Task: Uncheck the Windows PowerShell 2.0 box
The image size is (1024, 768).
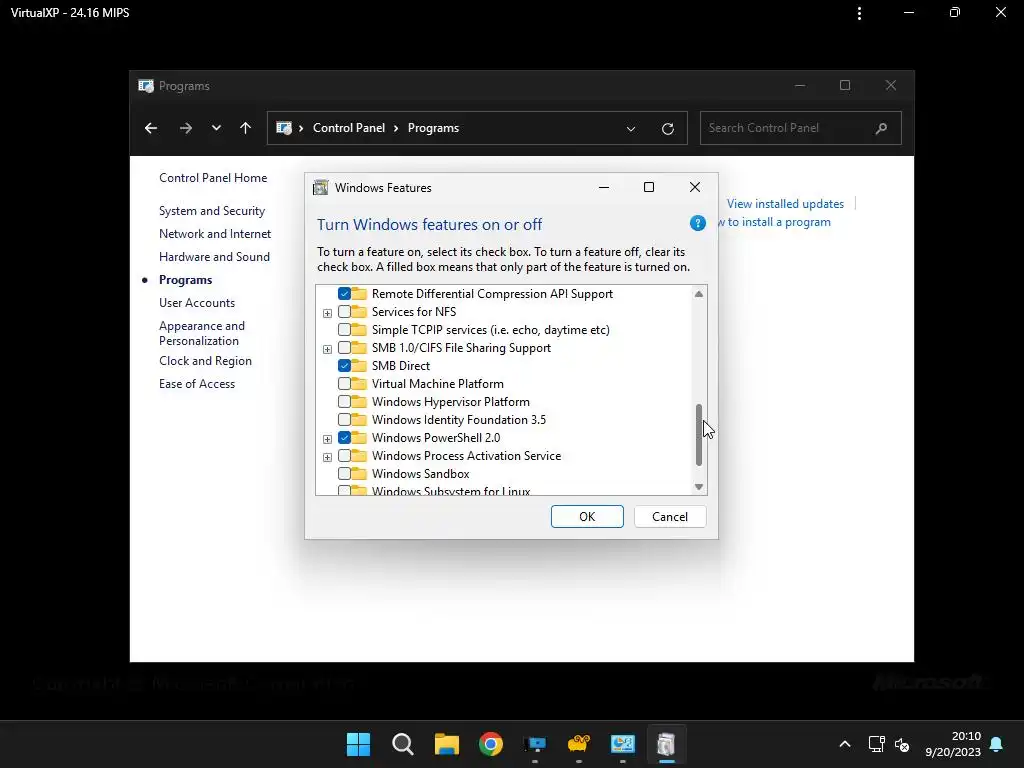Action: click(x=344, y=438)
